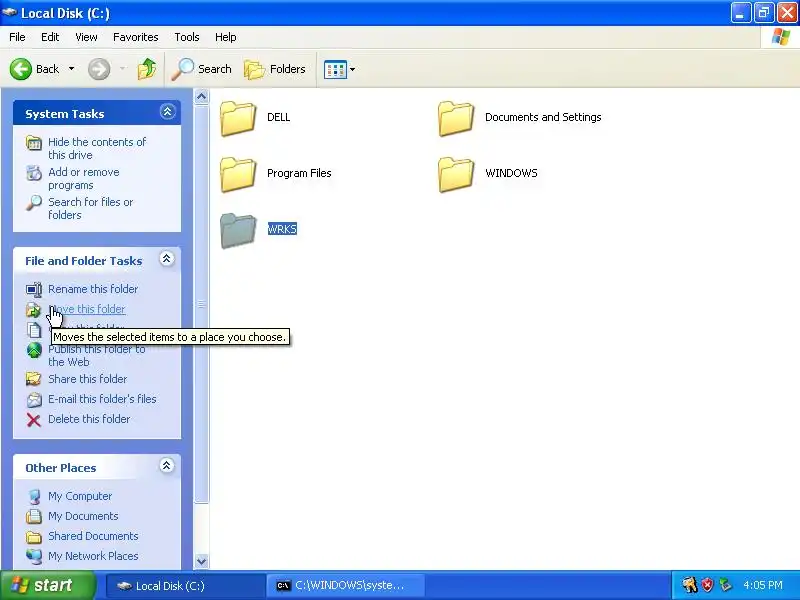The width and height of the screenshot is (800, 600).
Task: Click Delete this folder link
Action: point(89,419)
